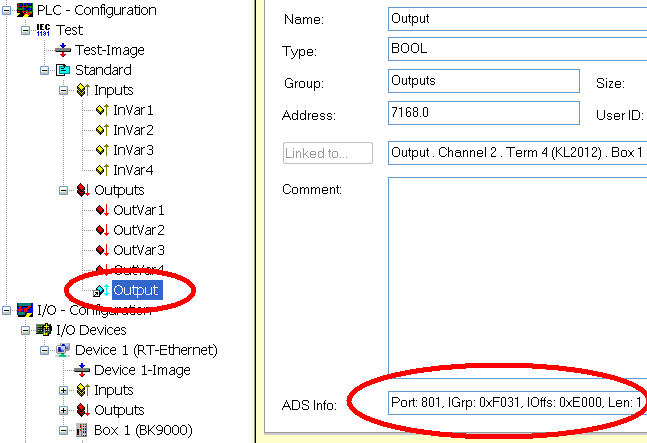Click the OutVar3 variable icon
This screenshot has height=443, width=647.
102,250
